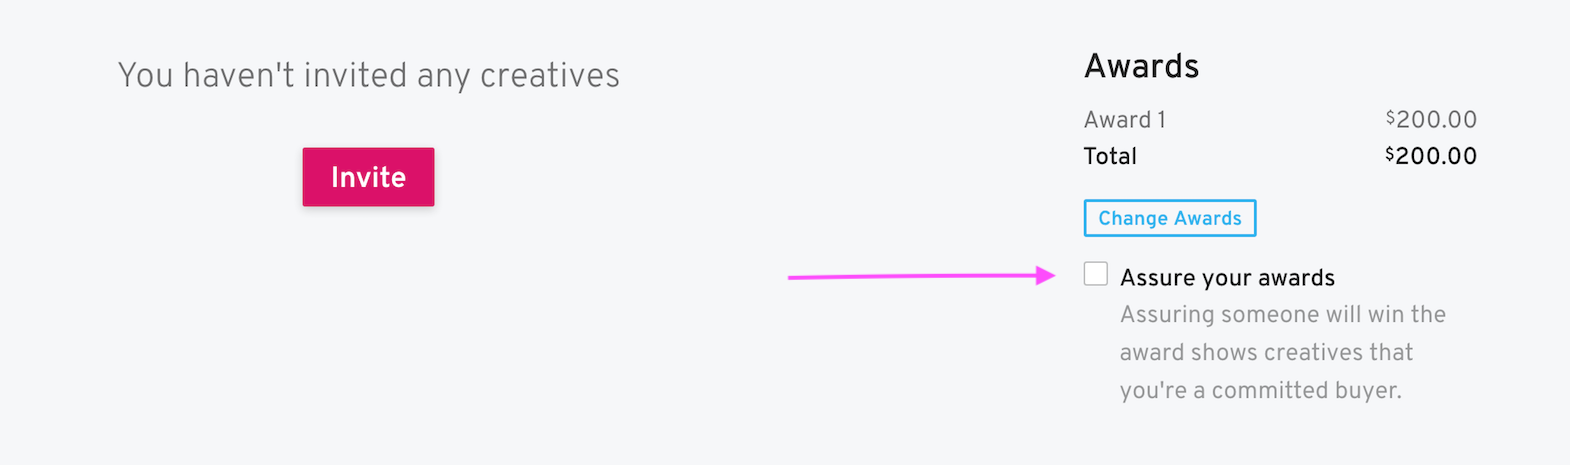
Task: Click the "Assure your awards" label text
Action: [1227, 278]
